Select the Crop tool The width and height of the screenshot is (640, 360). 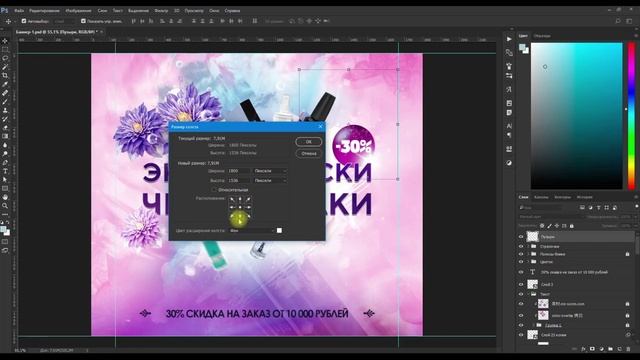point(5,75)
